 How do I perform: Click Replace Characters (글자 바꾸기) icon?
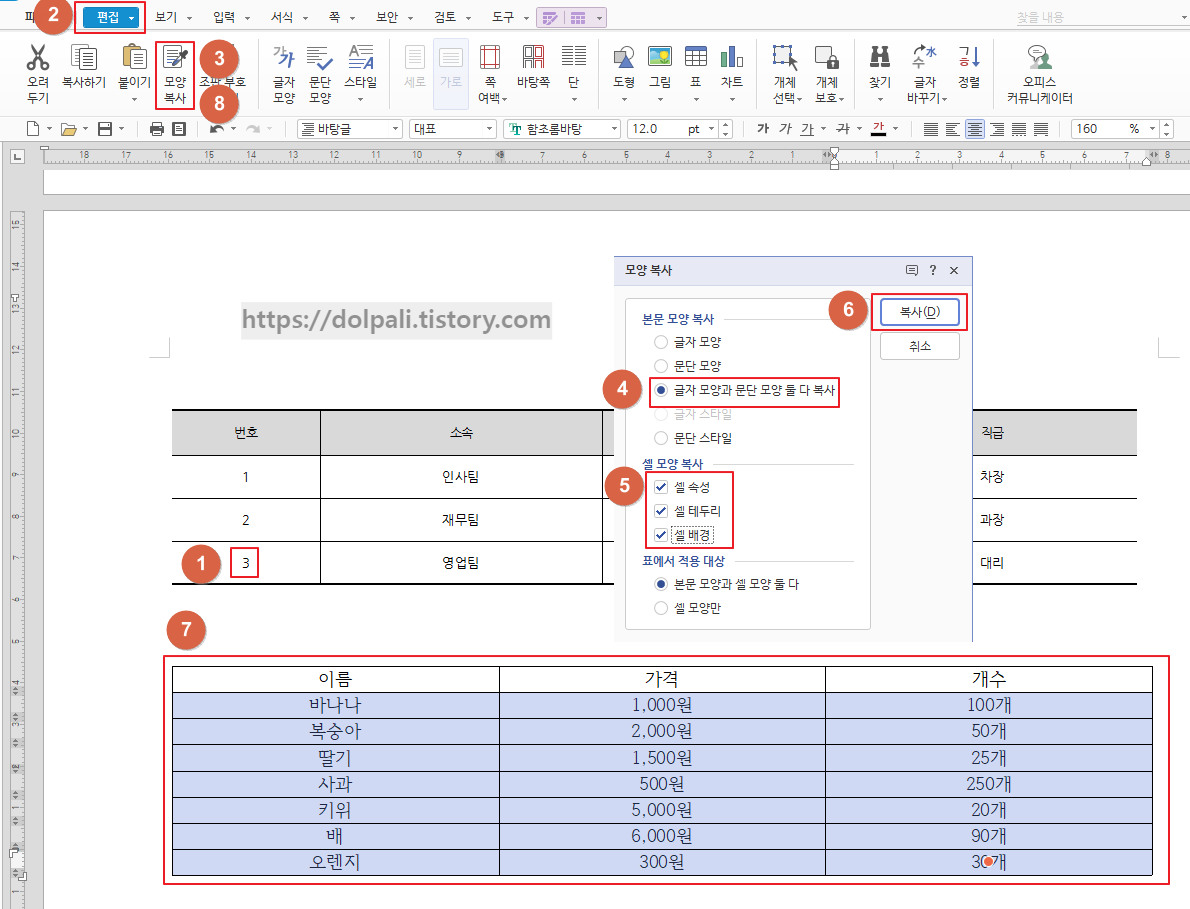[x=924, y=58]
